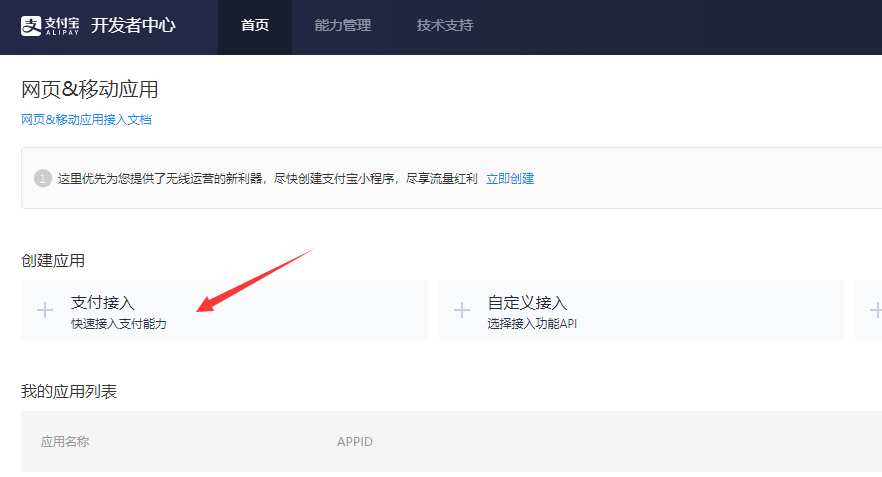Click the 开发者中心 header title
Image resolution: width=882 pixels, height=477 pixels.
pyautogui.click(x=133, y=25)
